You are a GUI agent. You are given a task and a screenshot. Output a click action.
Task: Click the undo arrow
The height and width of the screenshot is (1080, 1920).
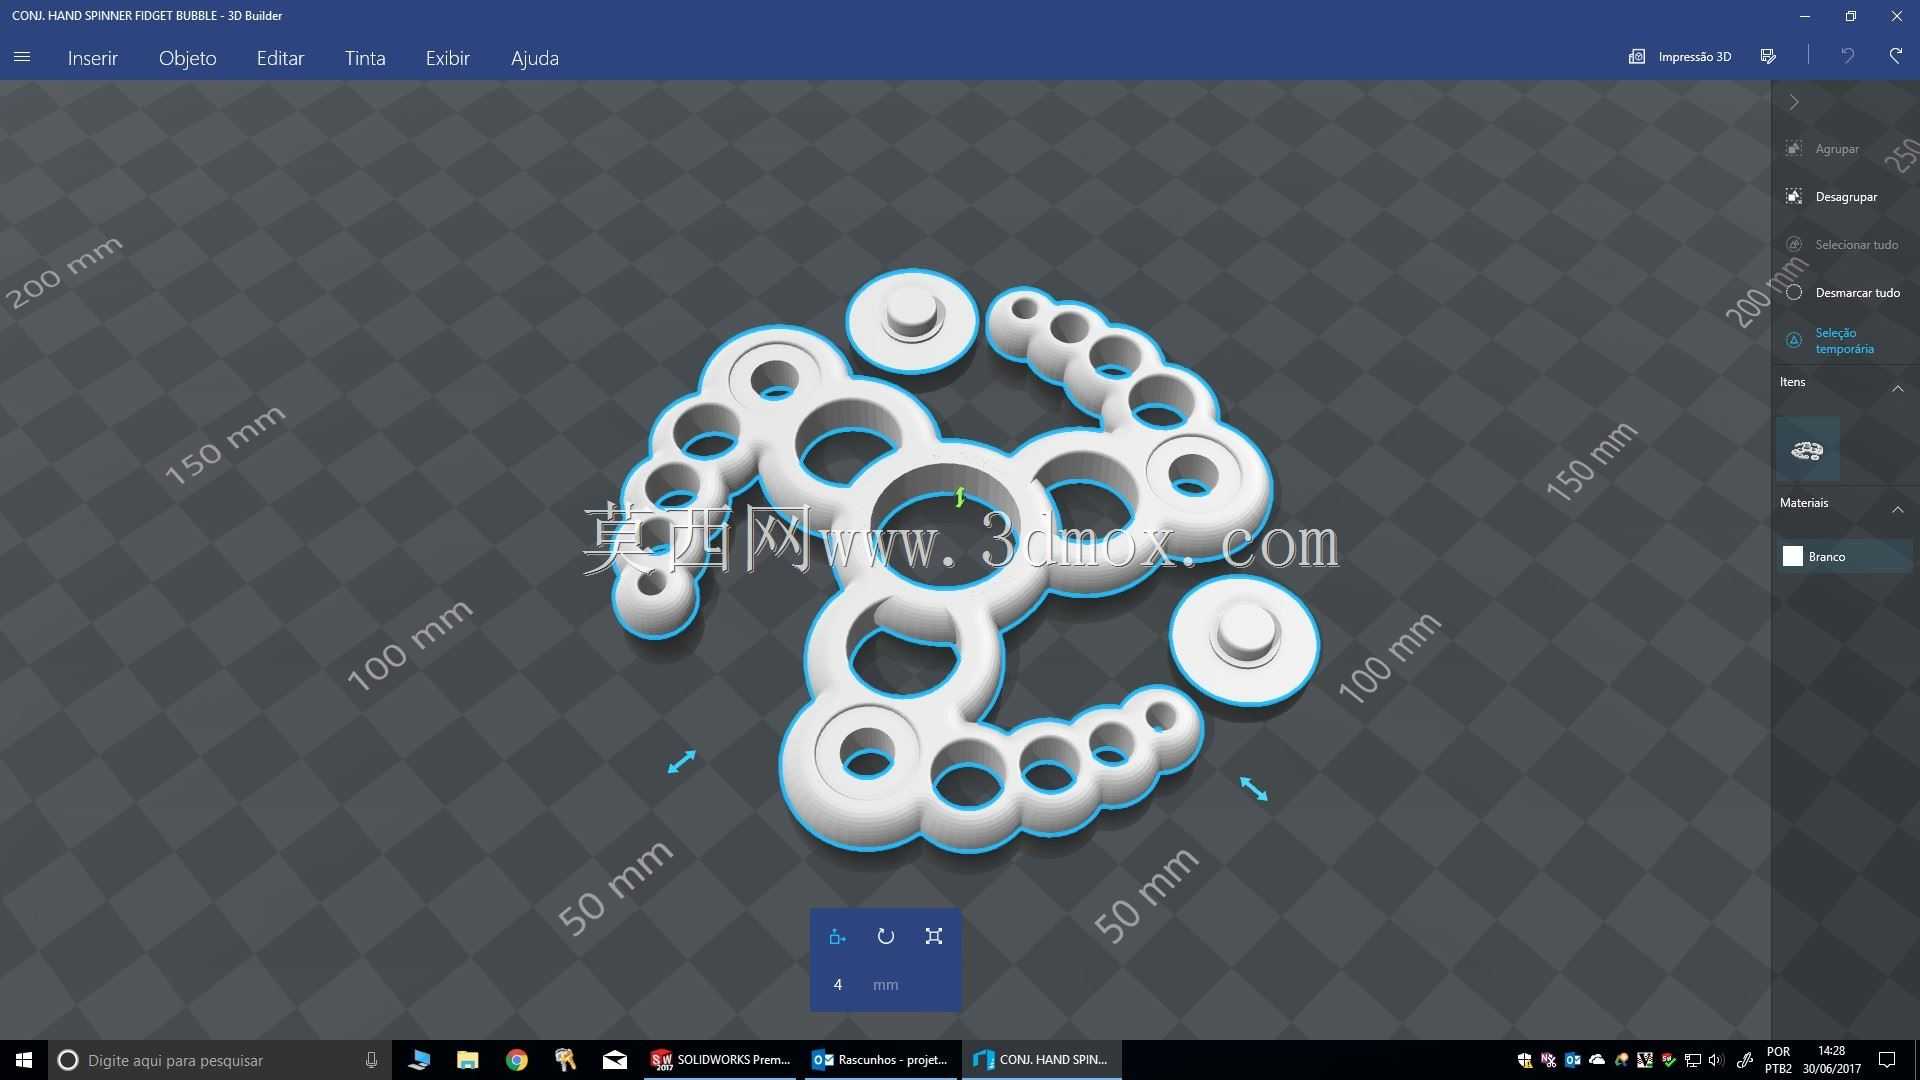click(1847, 56)
